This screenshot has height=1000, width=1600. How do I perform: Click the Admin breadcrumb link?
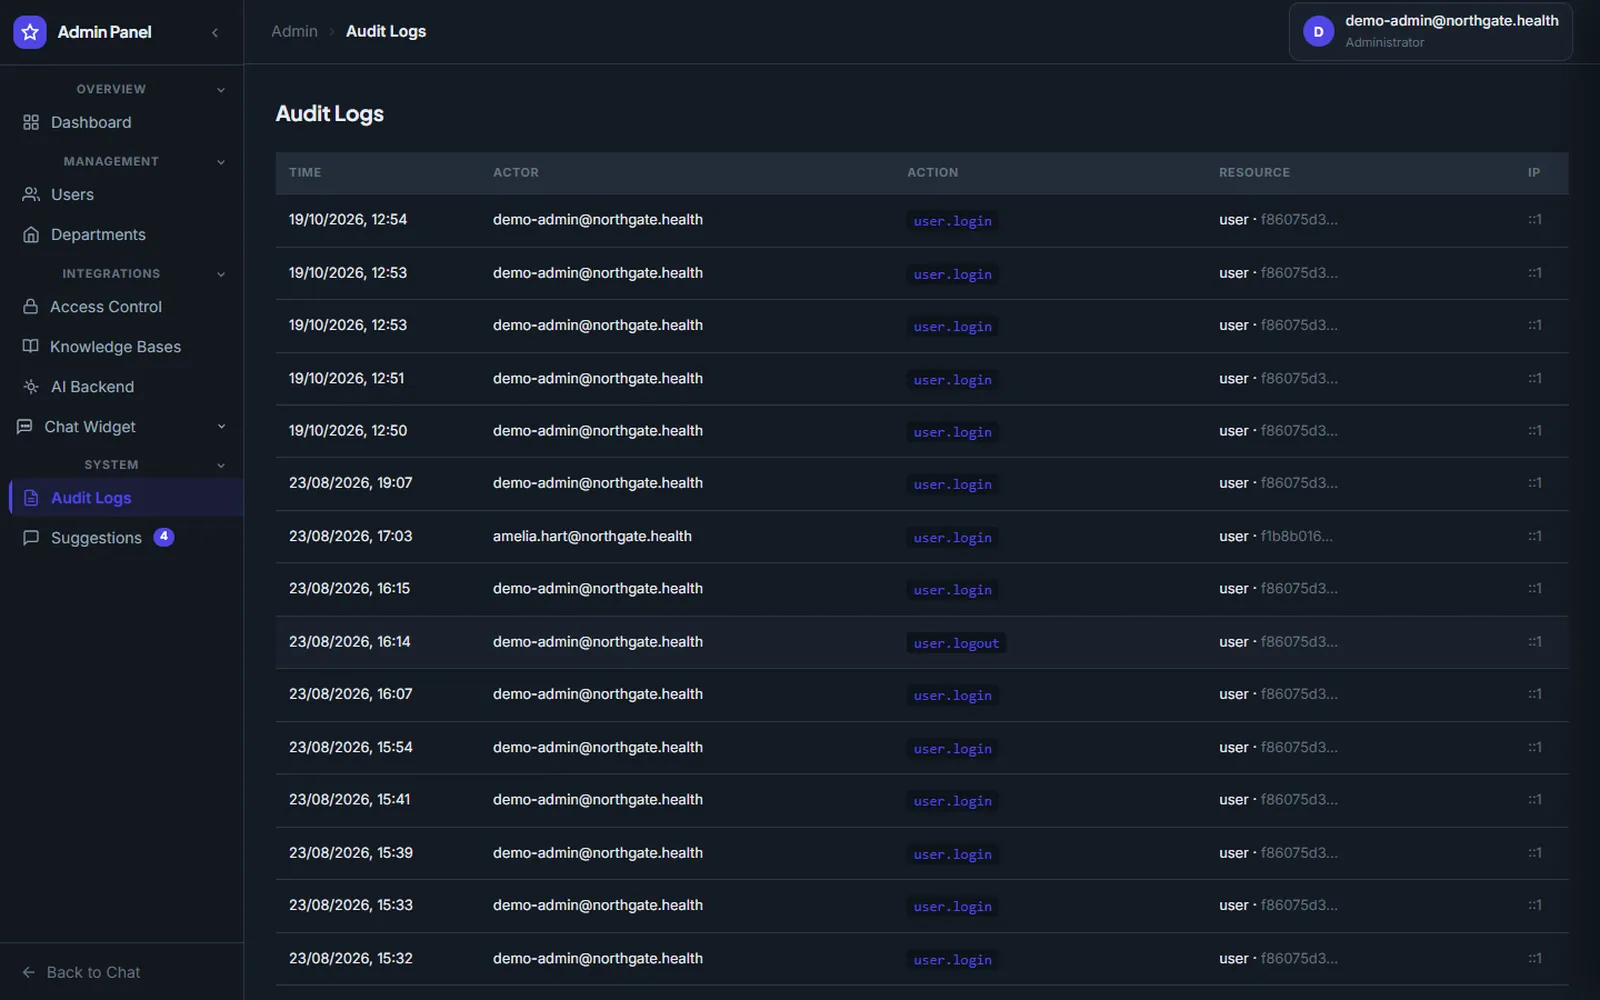(294, 31)
